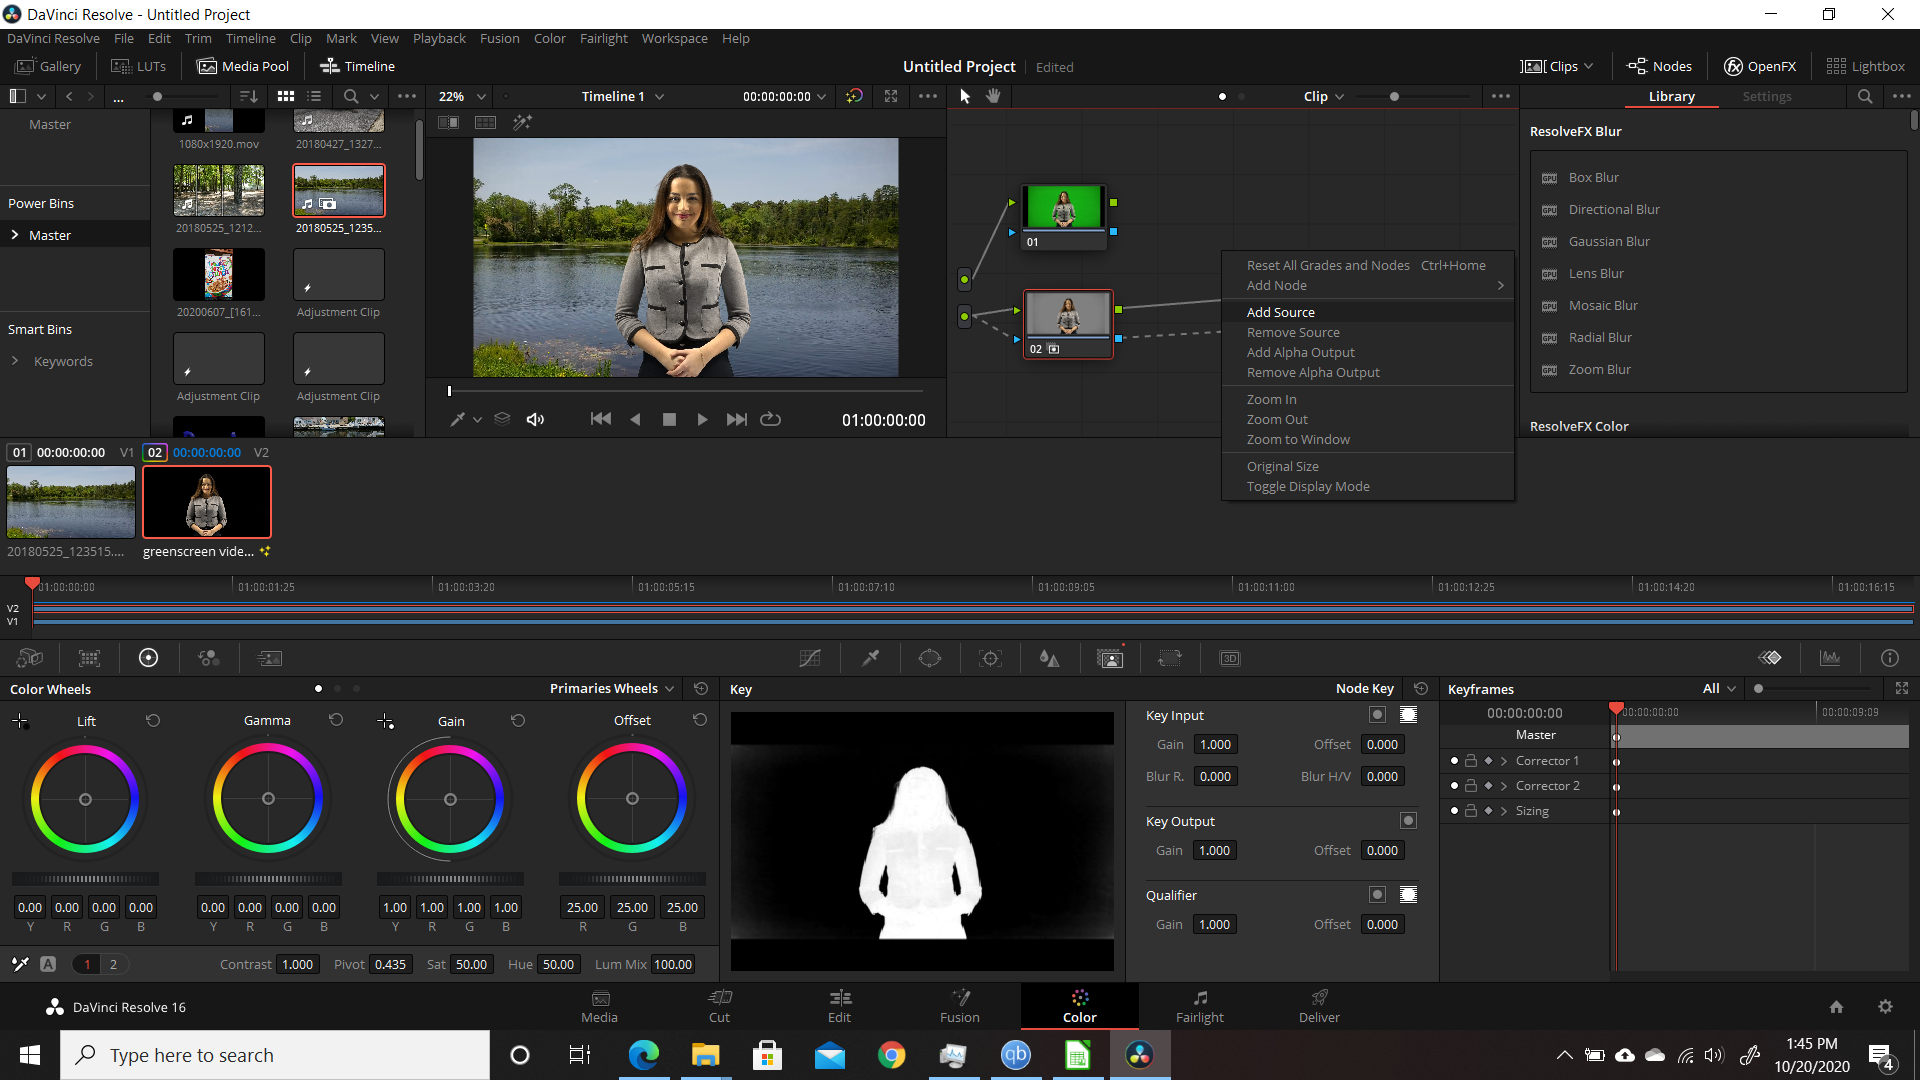Screen dimensions: 1920x1080
Task: Reset all Primaries Wheels grades
Action: coord(701,689)
